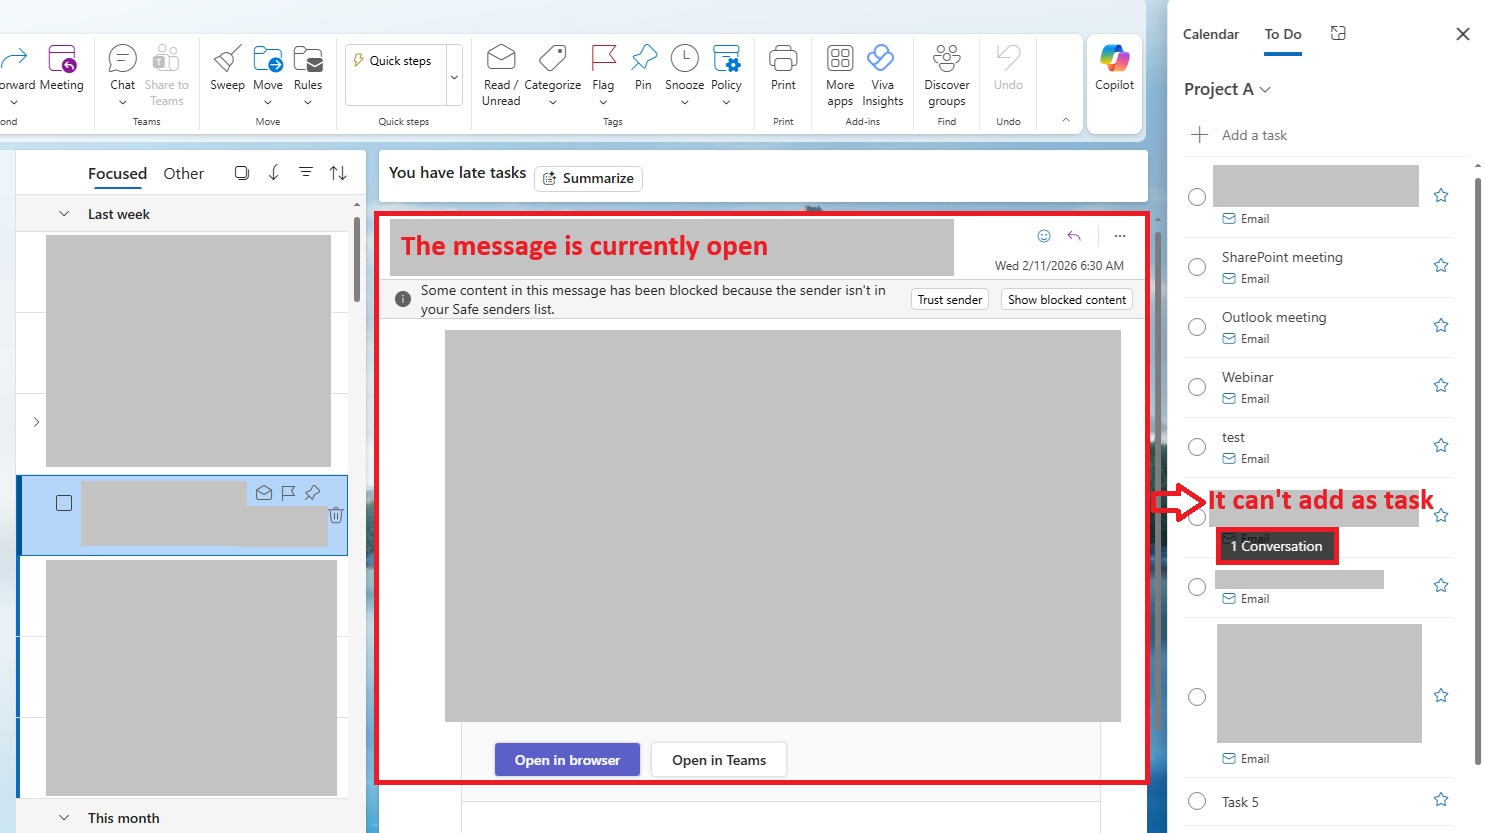This screenshot has height=833, width=1485.
Task: Jump to newest arrow in message list
Action: (274, 173)
